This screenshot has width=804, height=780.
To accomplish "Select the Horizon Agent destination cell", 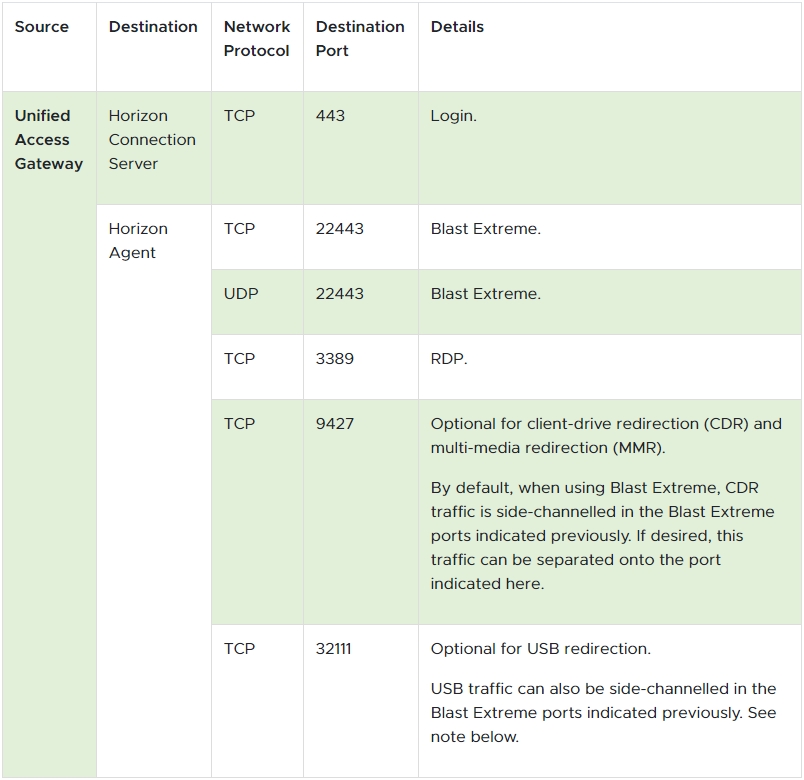I will point(138,241).
